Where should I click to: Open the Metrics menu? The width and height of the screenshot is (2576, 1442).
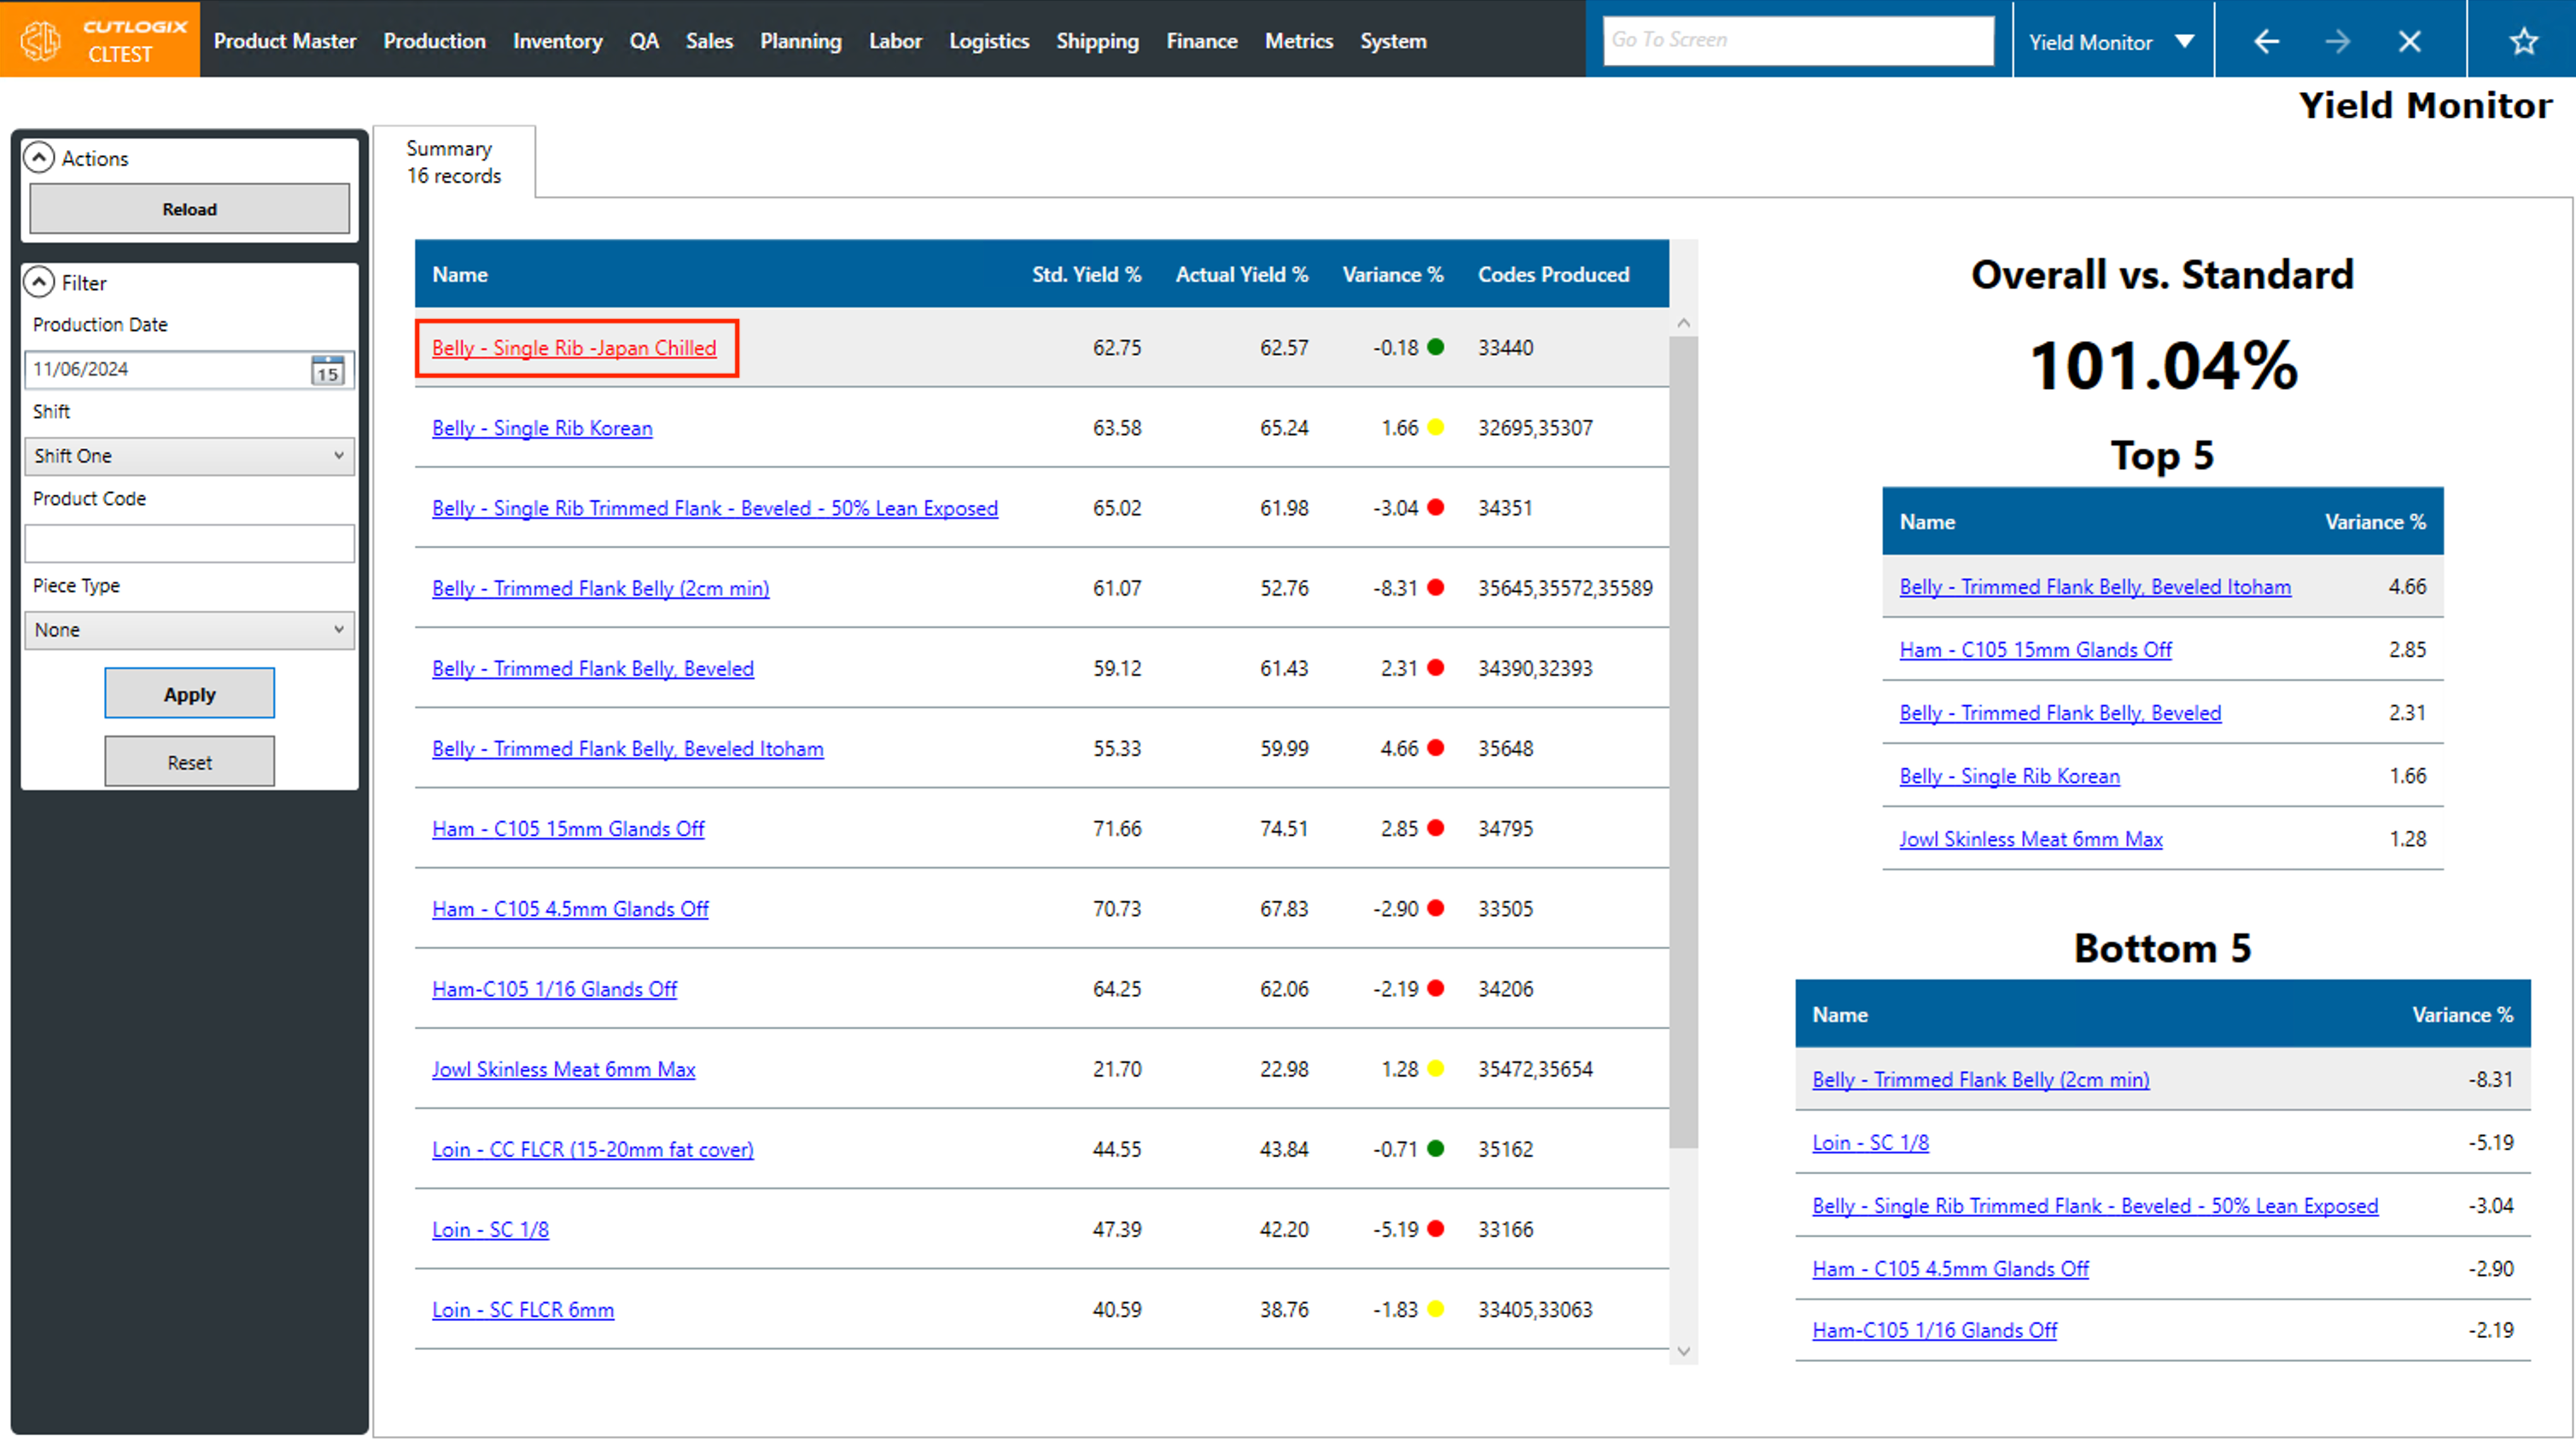click(x=1298, y=41)
